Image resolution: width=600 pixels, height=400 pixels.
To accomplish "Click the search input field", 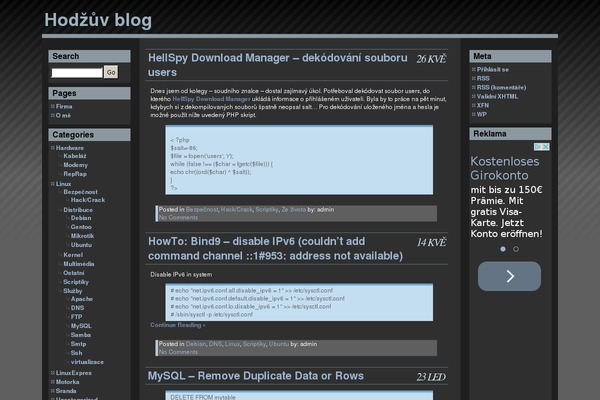I will click(77, 72).
